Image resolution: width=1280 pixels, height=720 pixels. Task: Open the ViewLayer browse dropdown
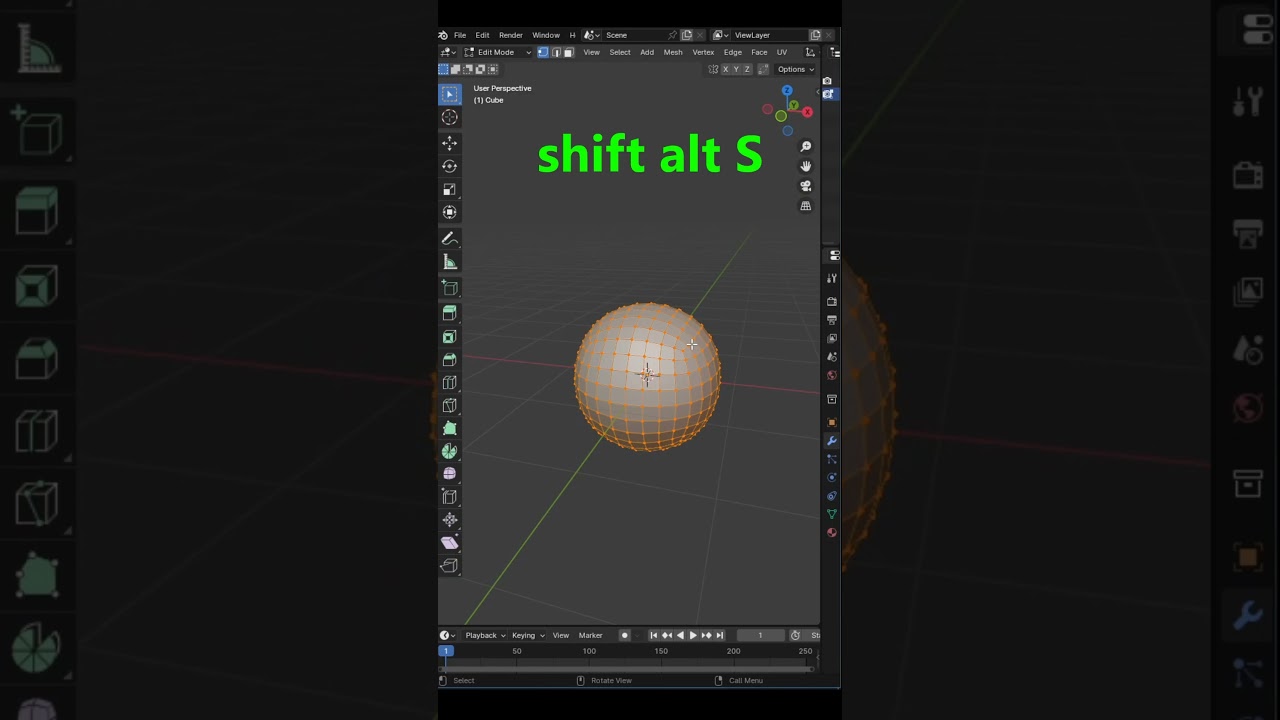click(719, 35)
